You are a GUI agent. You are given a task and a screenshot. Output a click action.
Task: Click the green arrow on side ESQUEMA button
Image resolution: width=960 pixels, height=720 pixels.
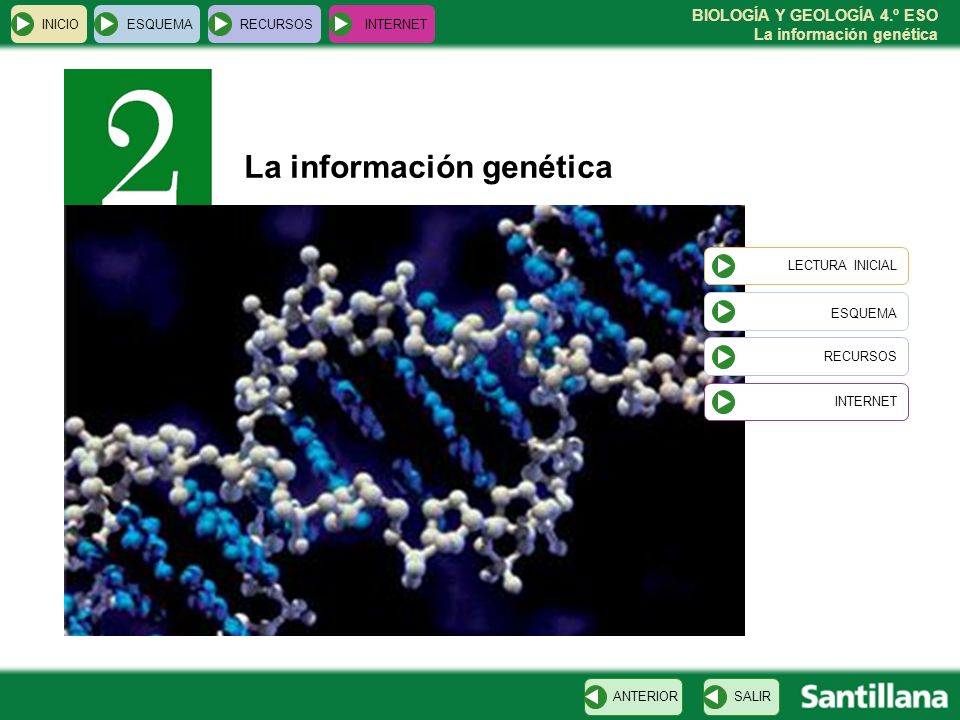(724, 312)
